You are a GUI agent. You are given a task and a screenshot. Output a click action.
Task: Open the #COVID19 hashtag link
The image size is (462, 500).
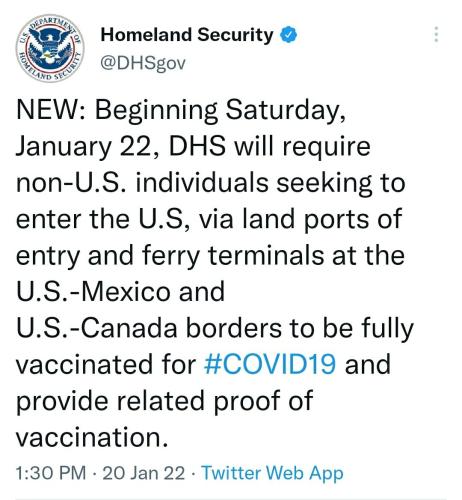click(270, 364)
